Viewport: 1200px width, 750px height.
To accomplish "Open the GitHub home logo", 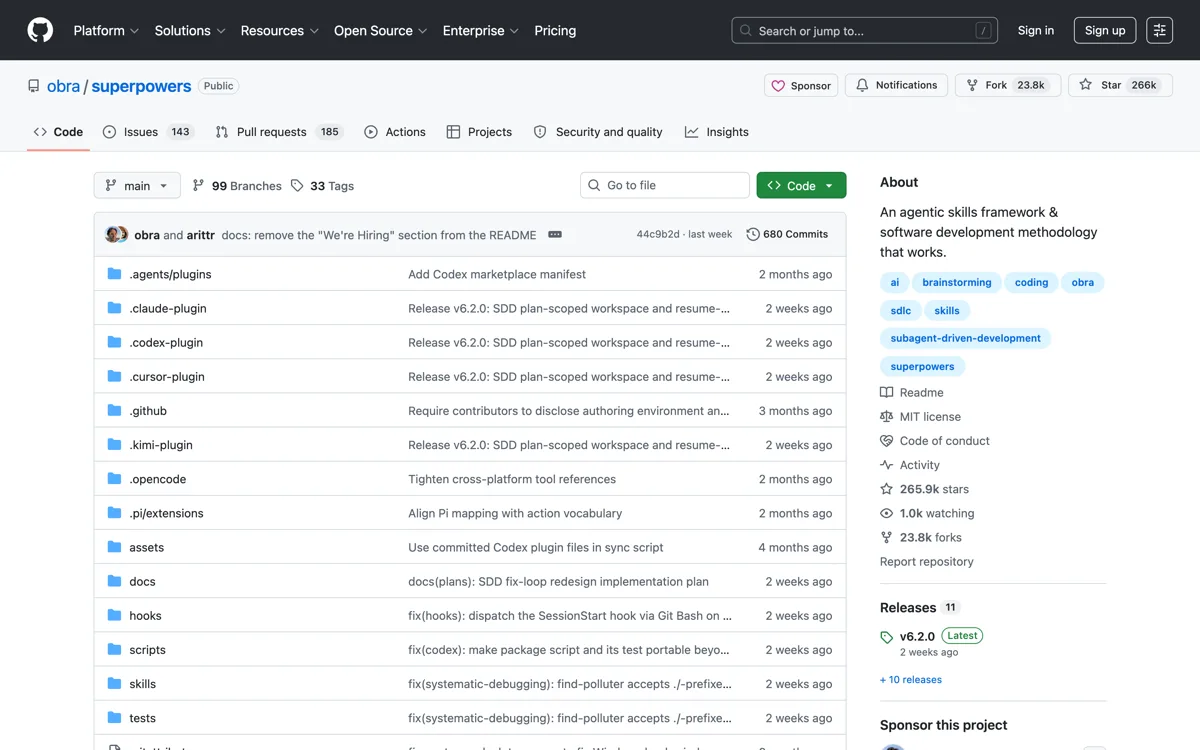I will pos(40,30).
